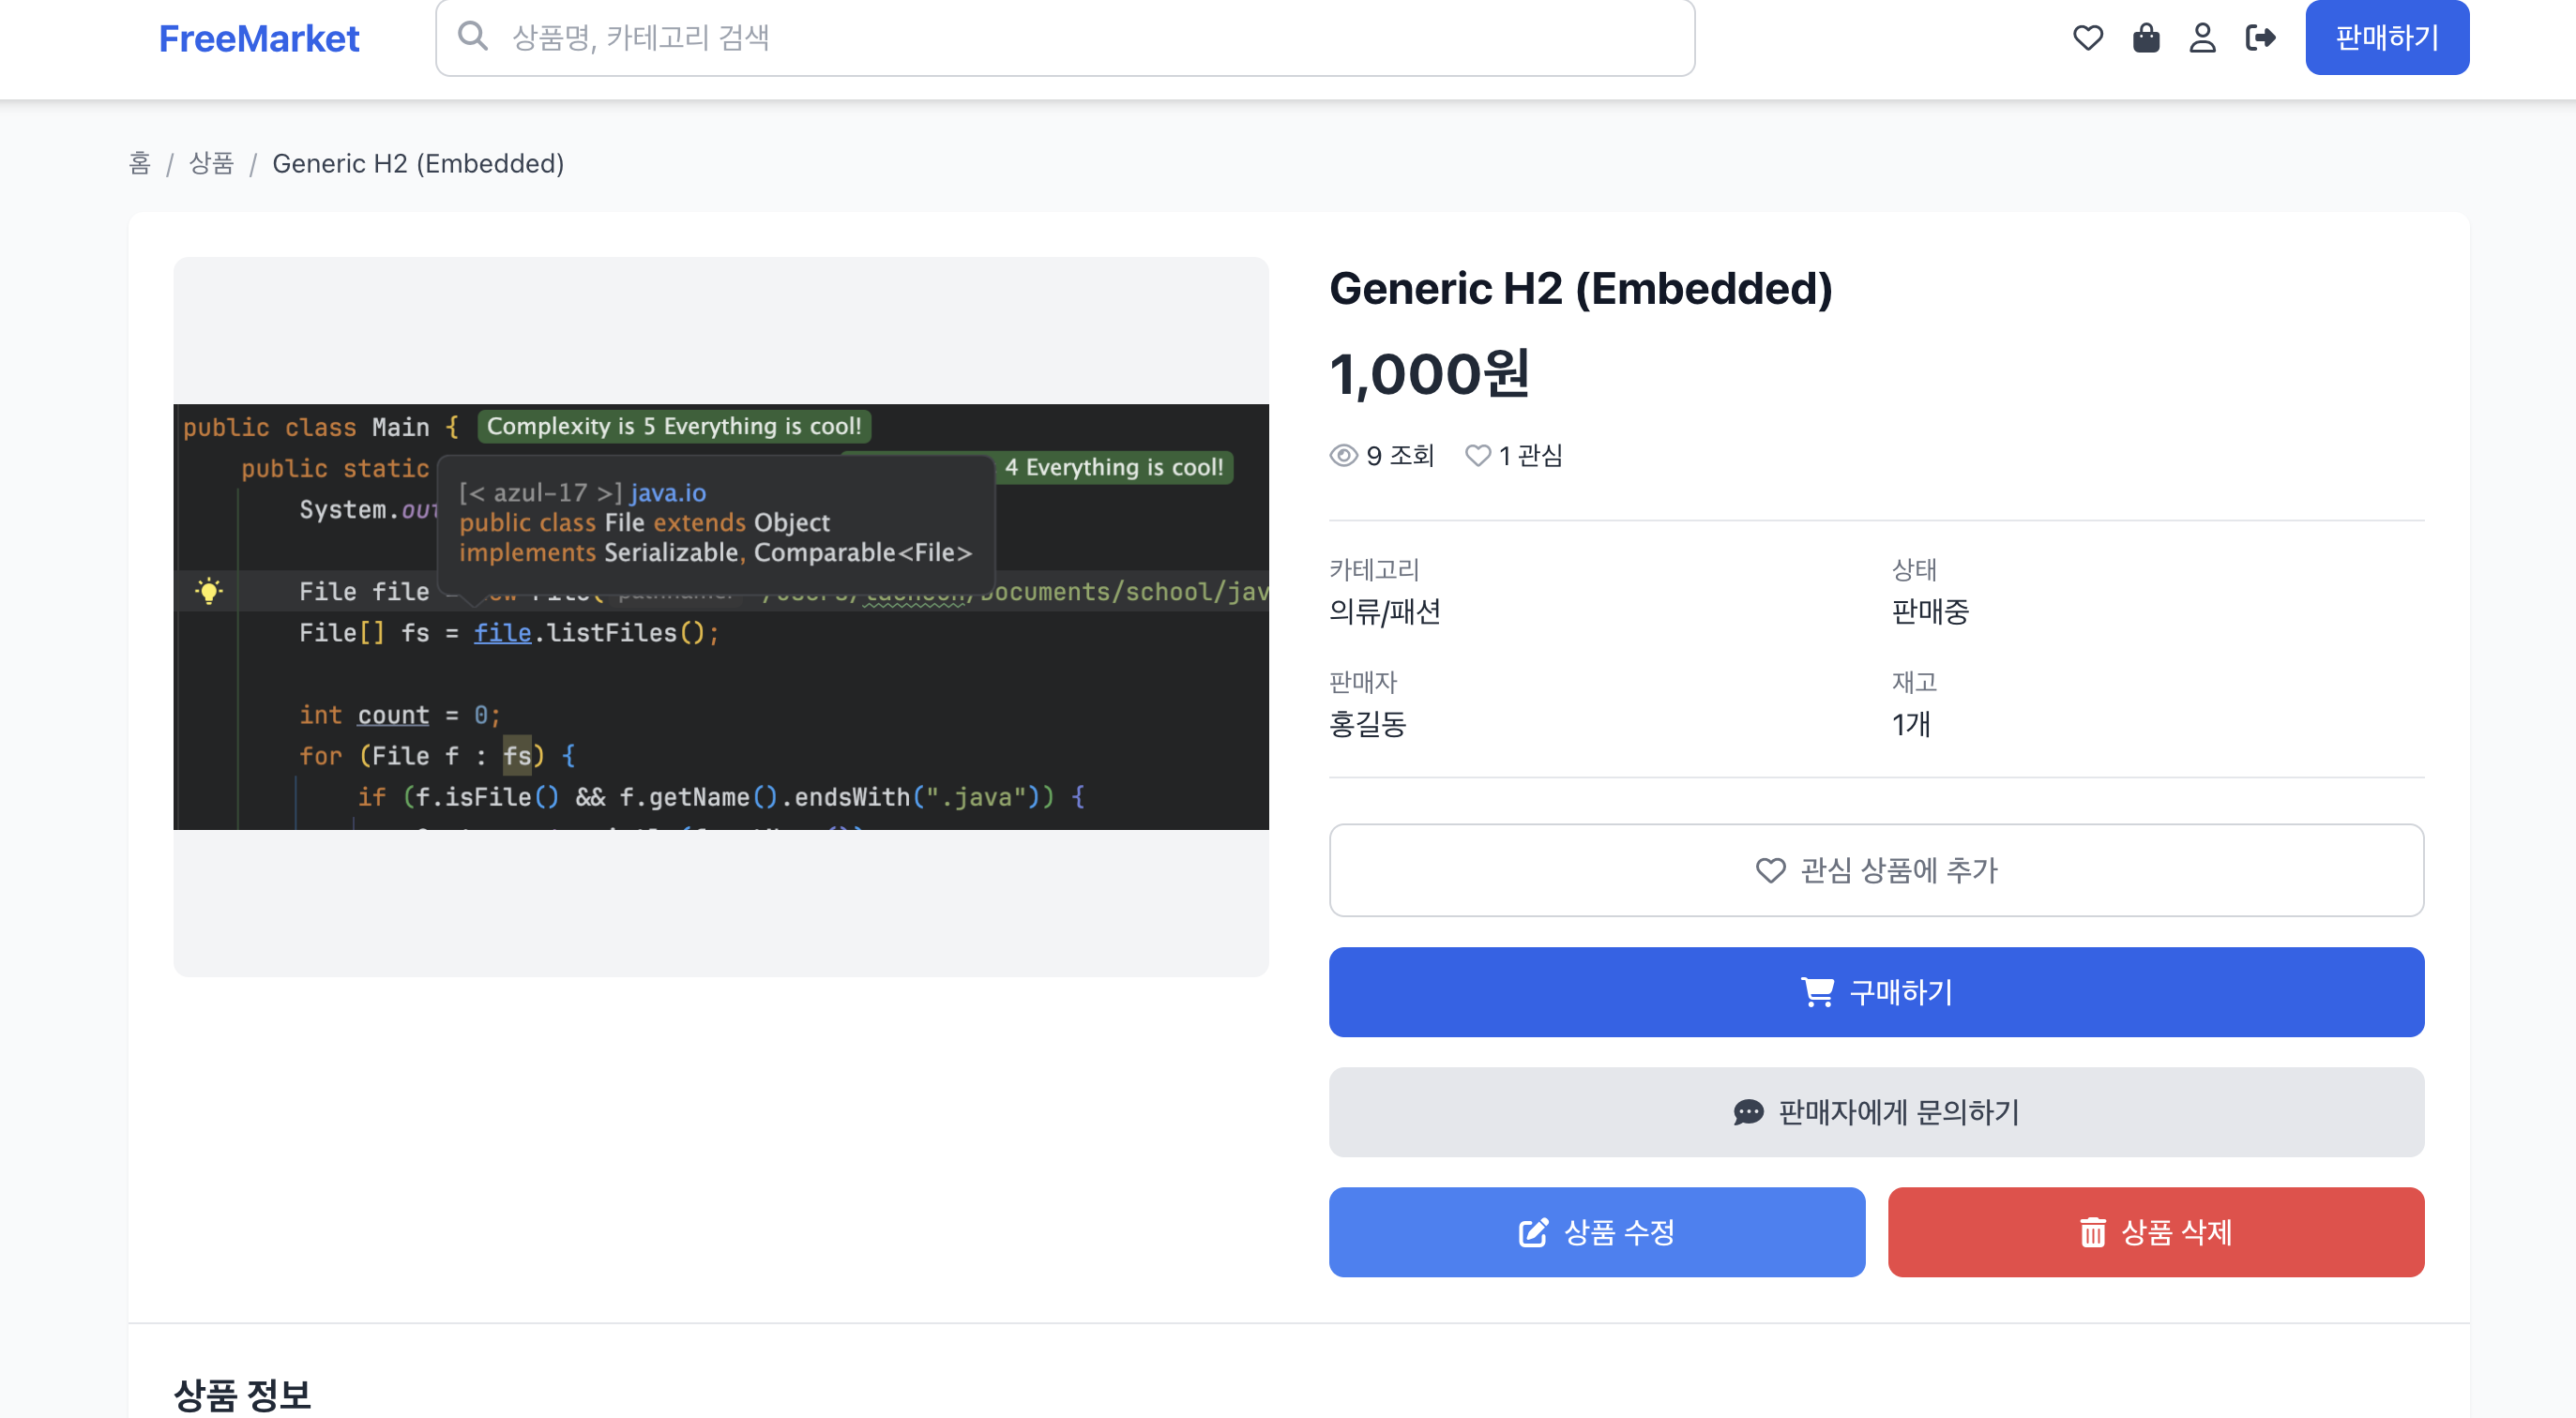
Task: Click the heart icon beside 1 관심
Action: pos(1477,456)
